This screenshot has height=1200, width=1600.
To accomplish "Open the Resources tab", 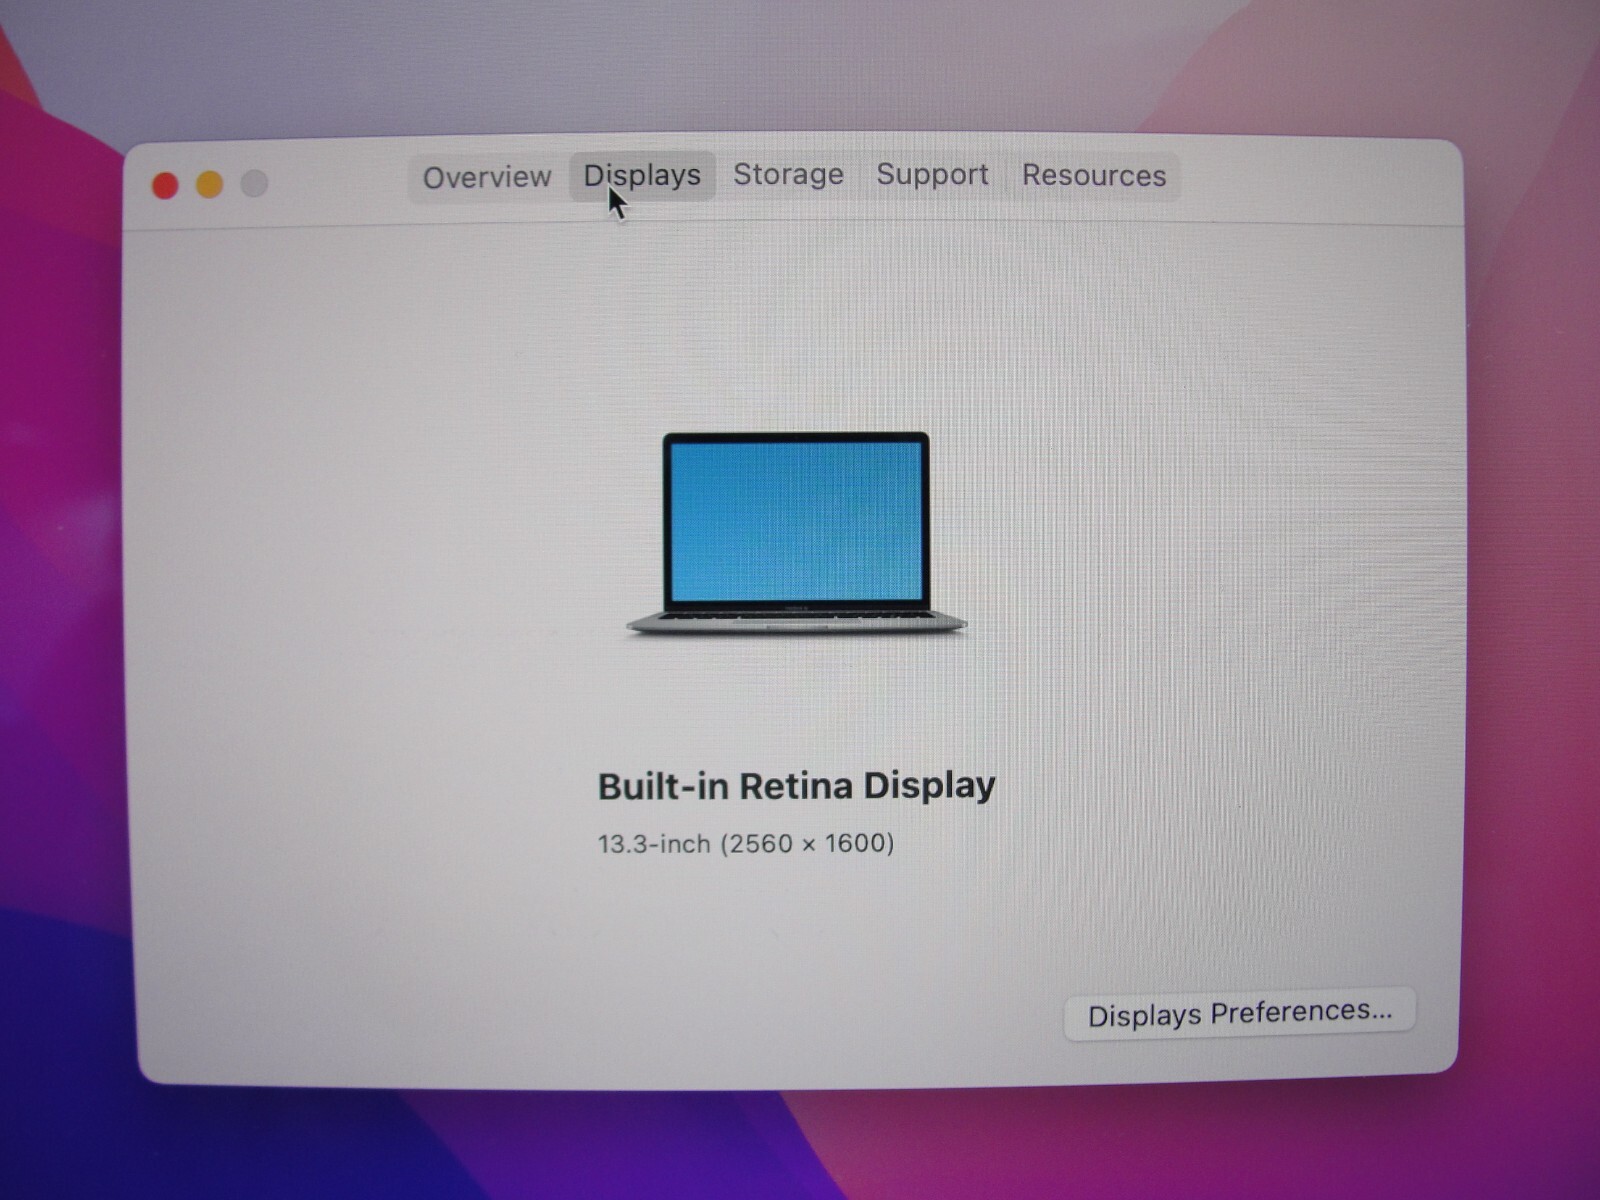I will 1094,176.
